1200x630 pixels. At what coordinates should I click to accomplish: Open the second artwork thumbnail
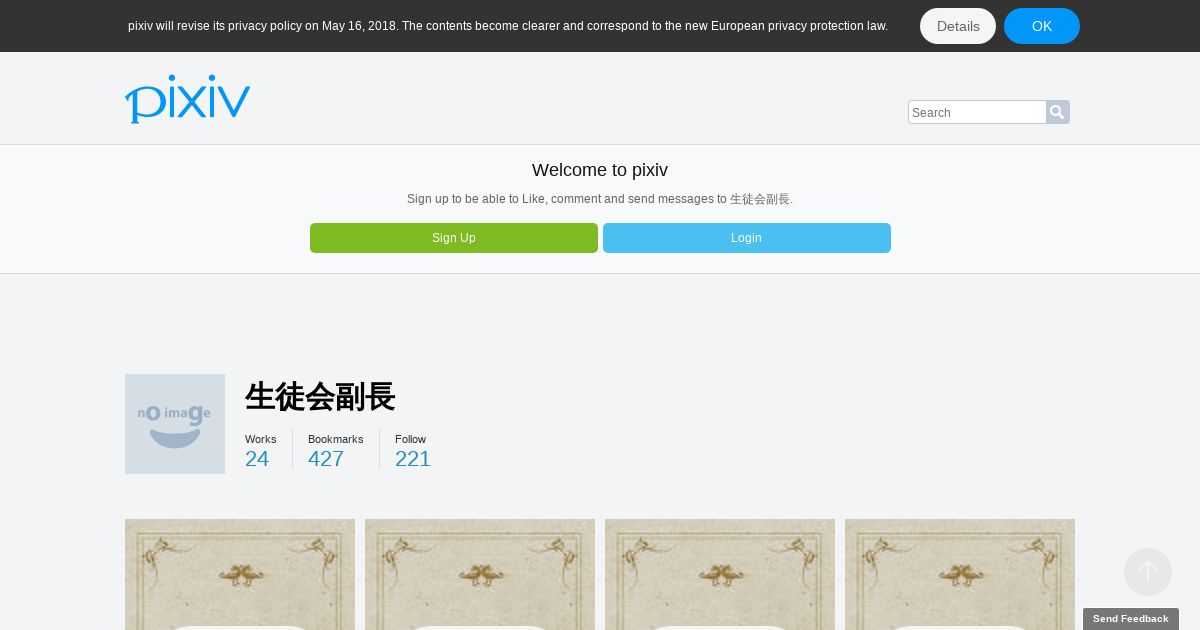click(480, 574)
